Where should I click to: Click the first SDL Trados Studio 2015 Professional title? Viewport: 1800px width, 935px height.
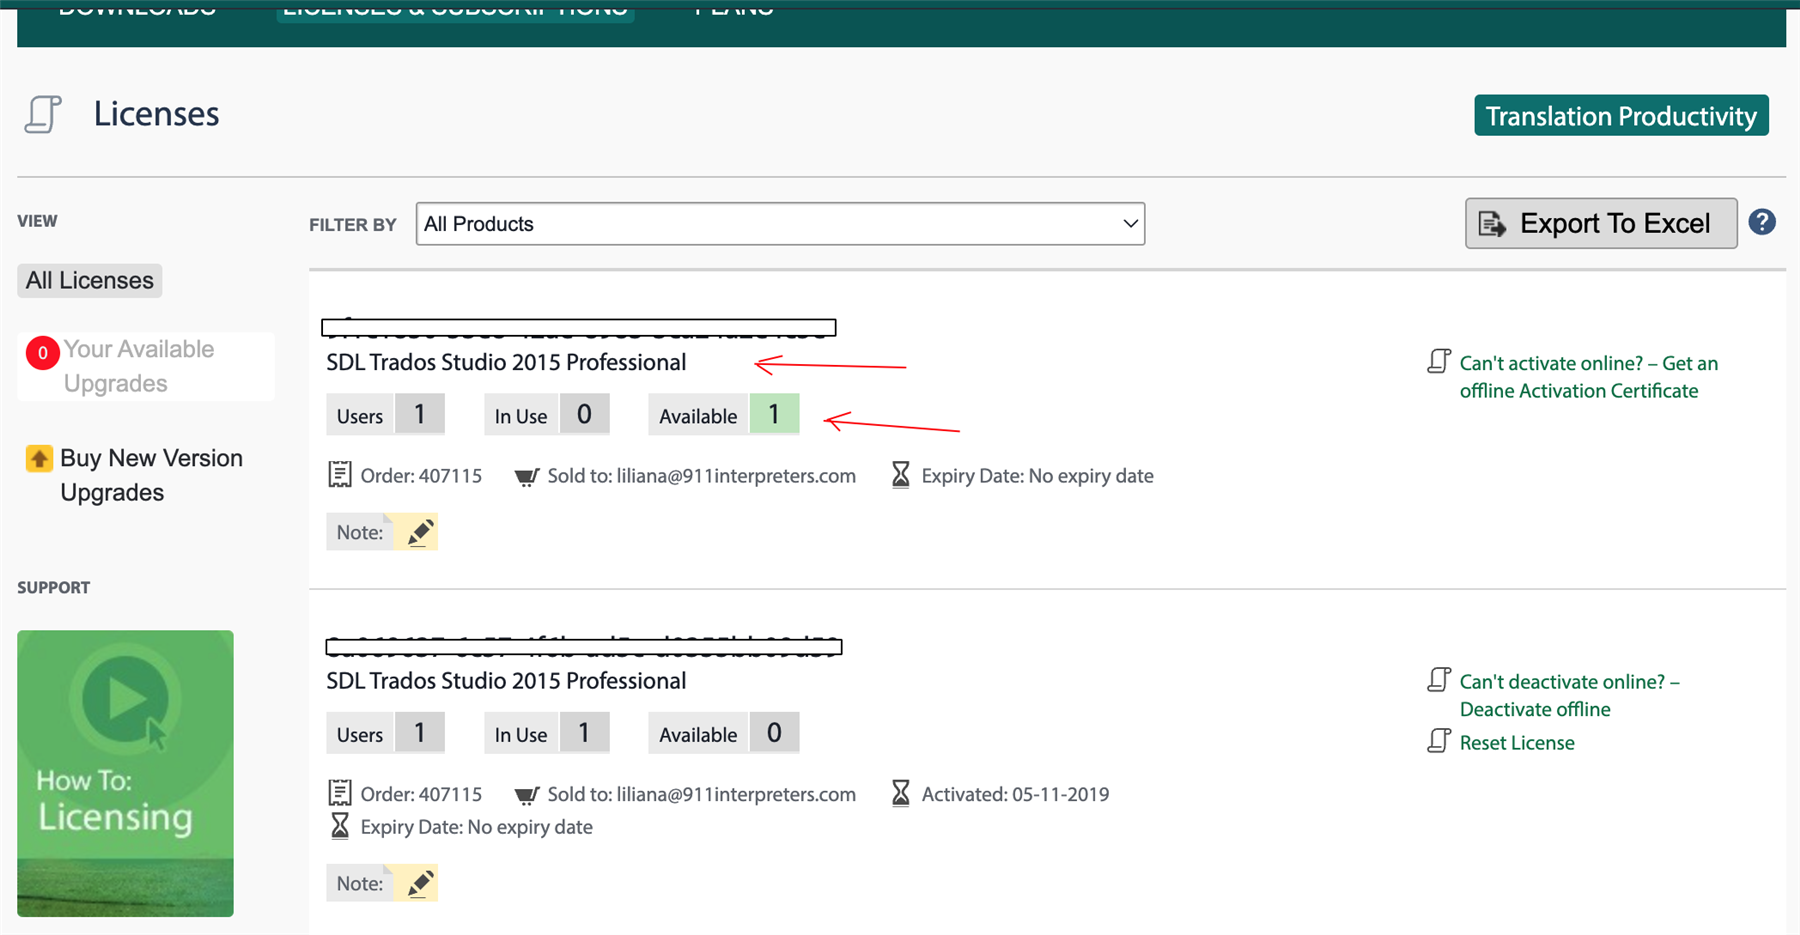[x=506, y=362]
